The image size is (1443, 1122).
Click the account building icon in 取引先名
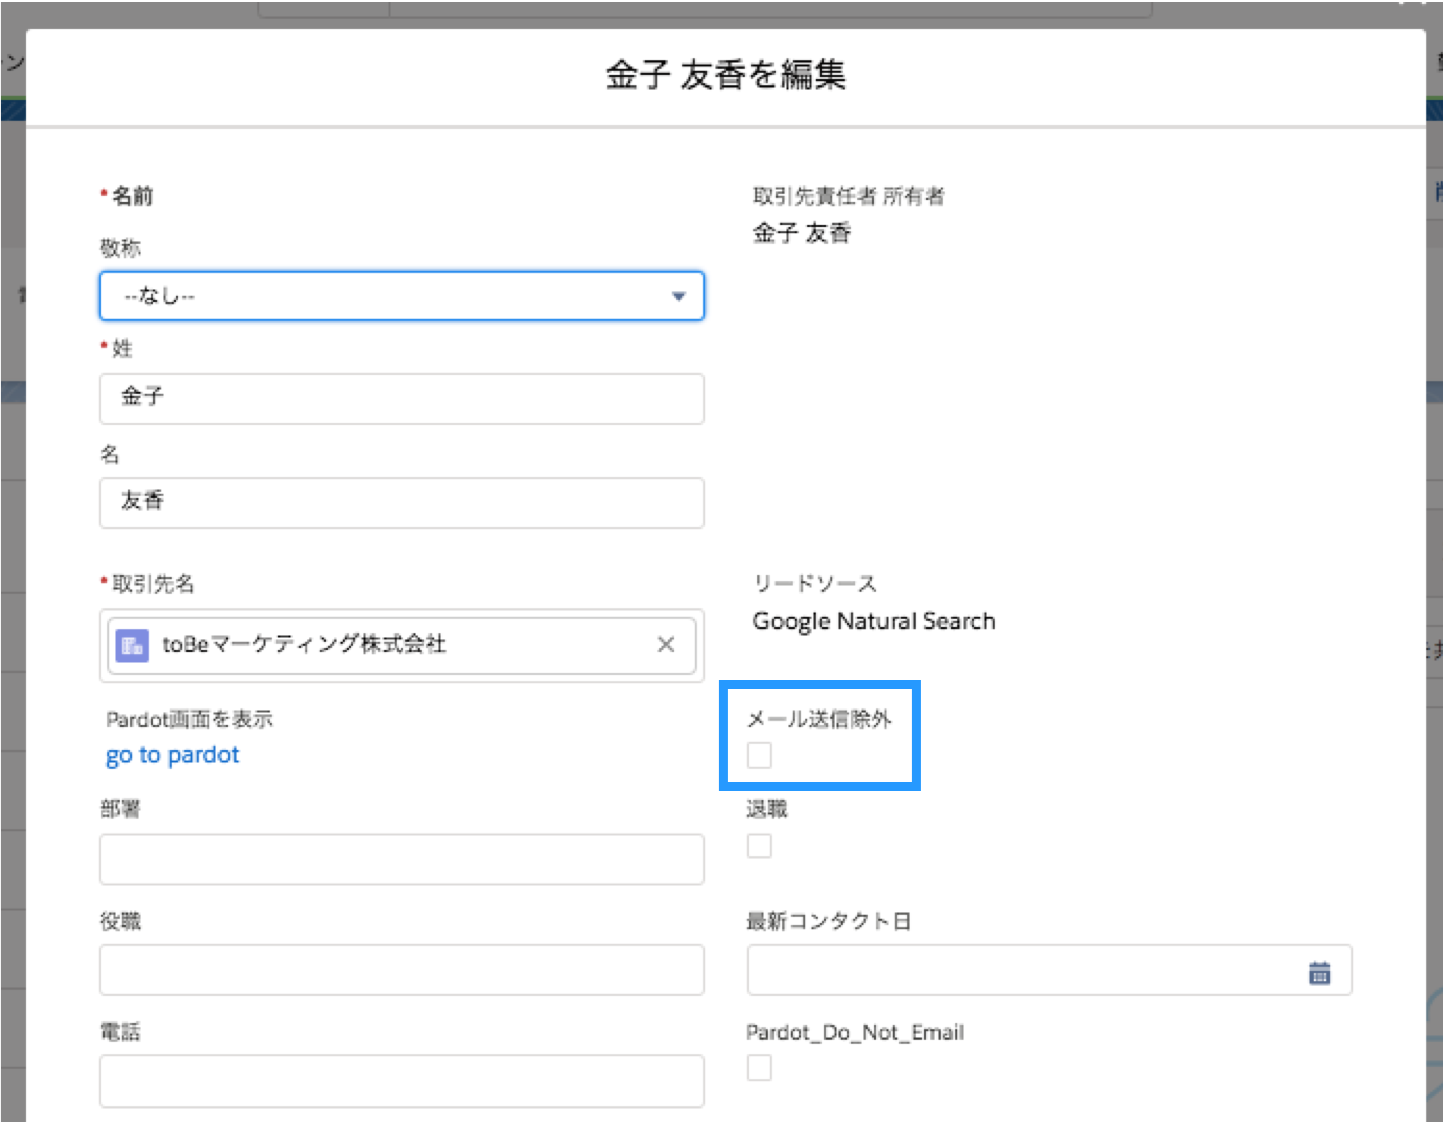132,645
